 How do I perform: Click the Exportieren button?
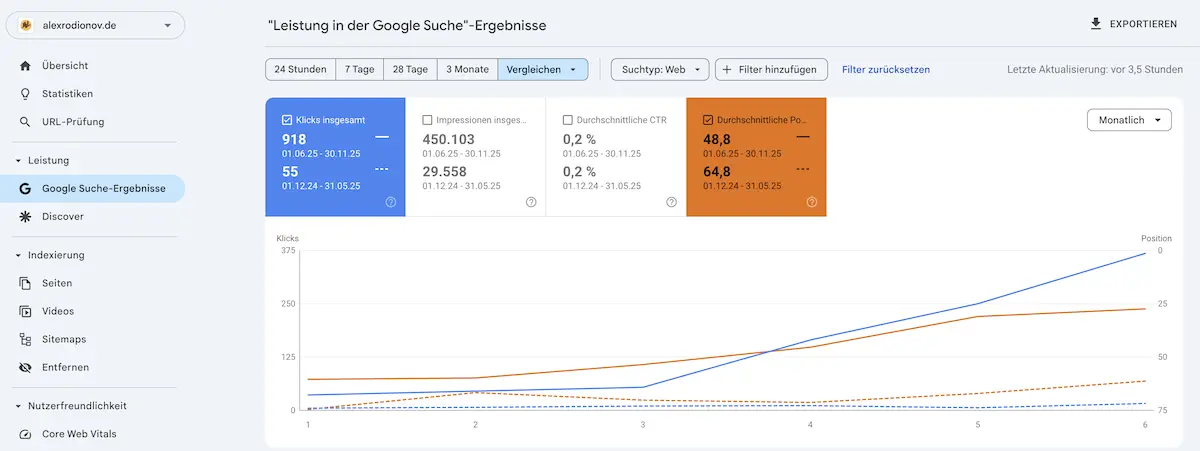coord(1132,24)
